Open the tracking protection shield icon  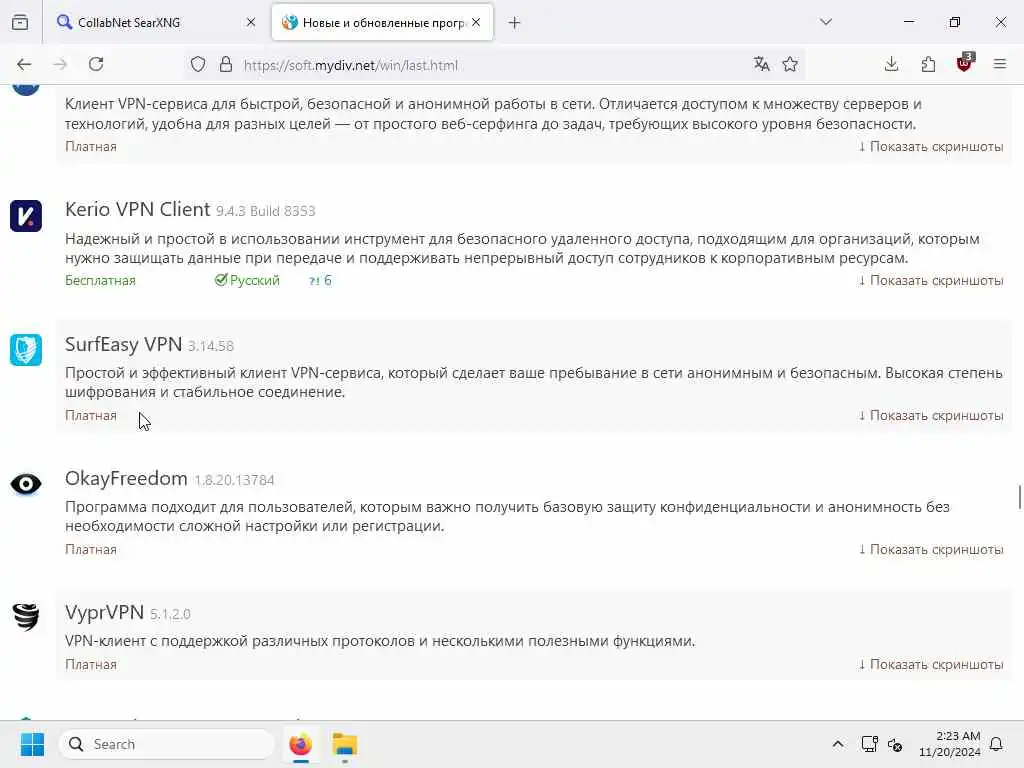(198, 65)
